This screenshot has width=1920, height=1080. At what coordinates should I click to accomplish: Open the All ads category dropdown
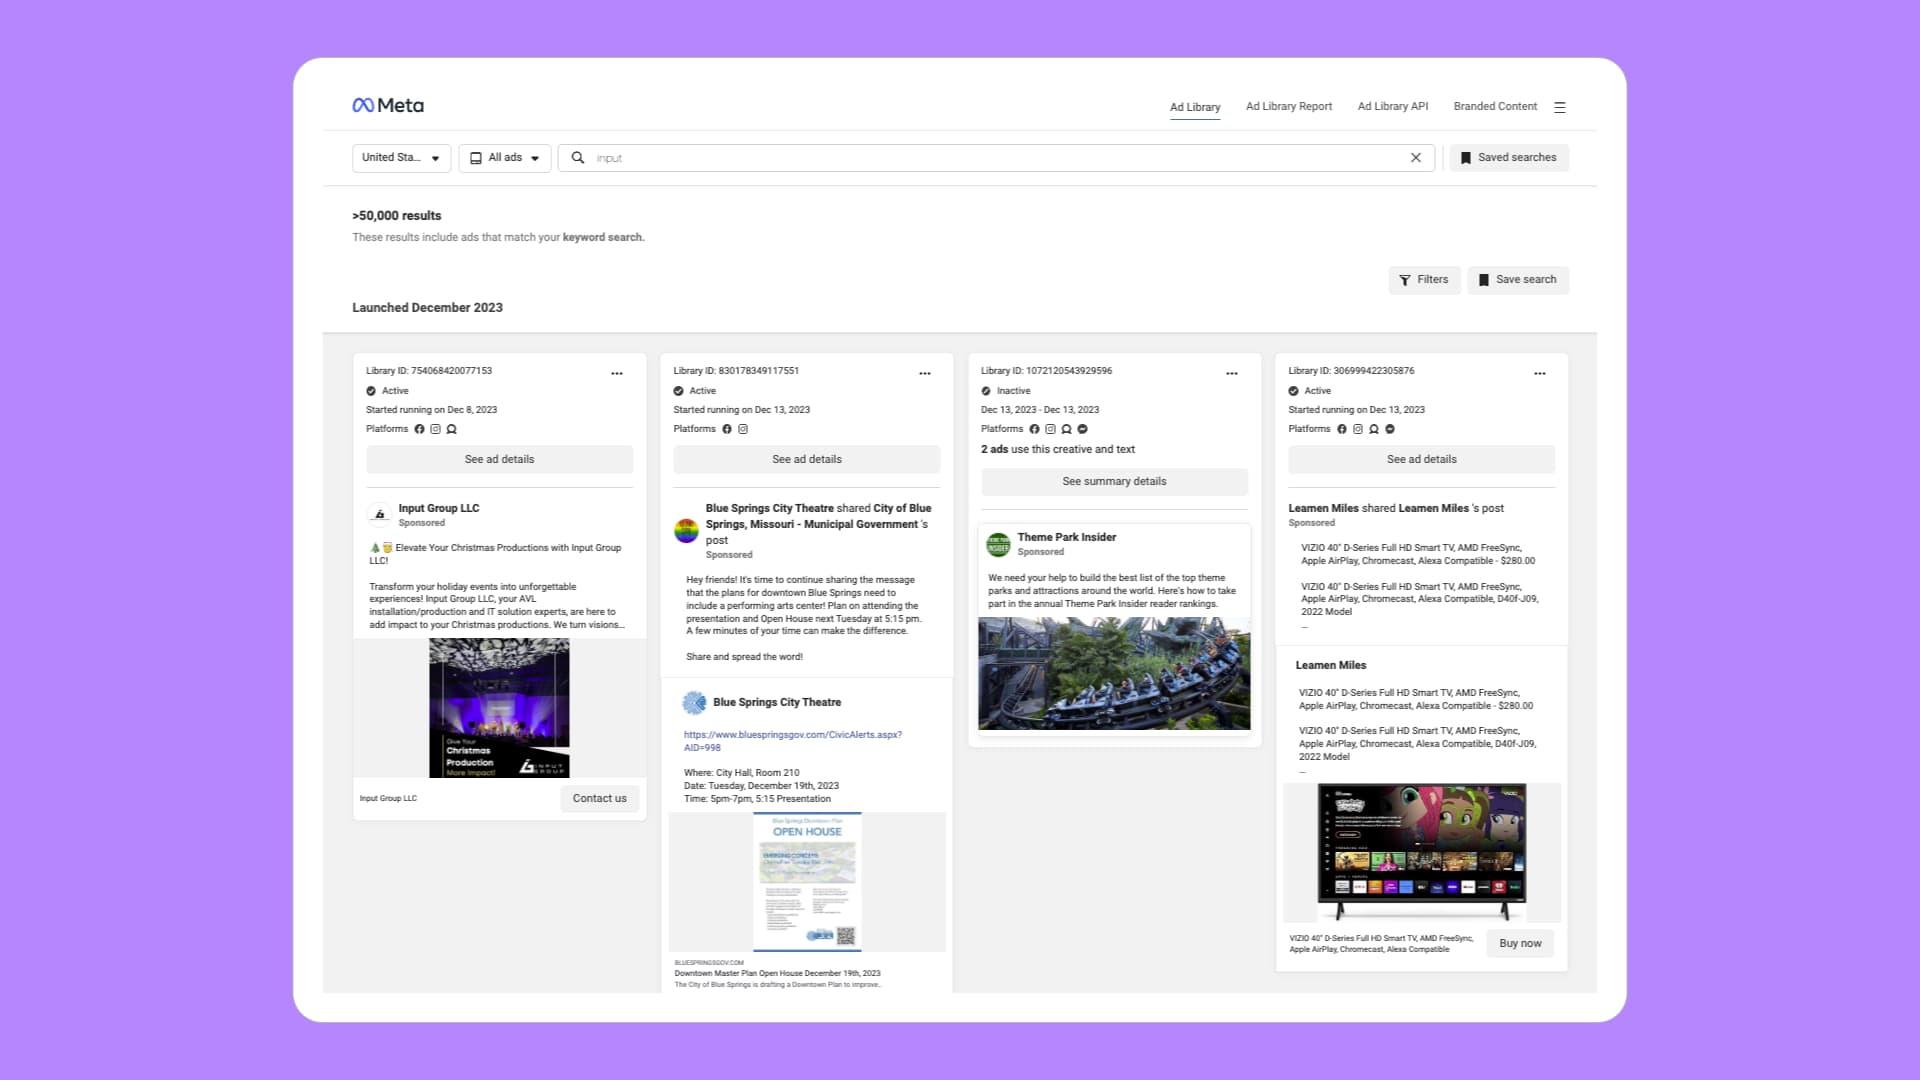tap(504, 157)
